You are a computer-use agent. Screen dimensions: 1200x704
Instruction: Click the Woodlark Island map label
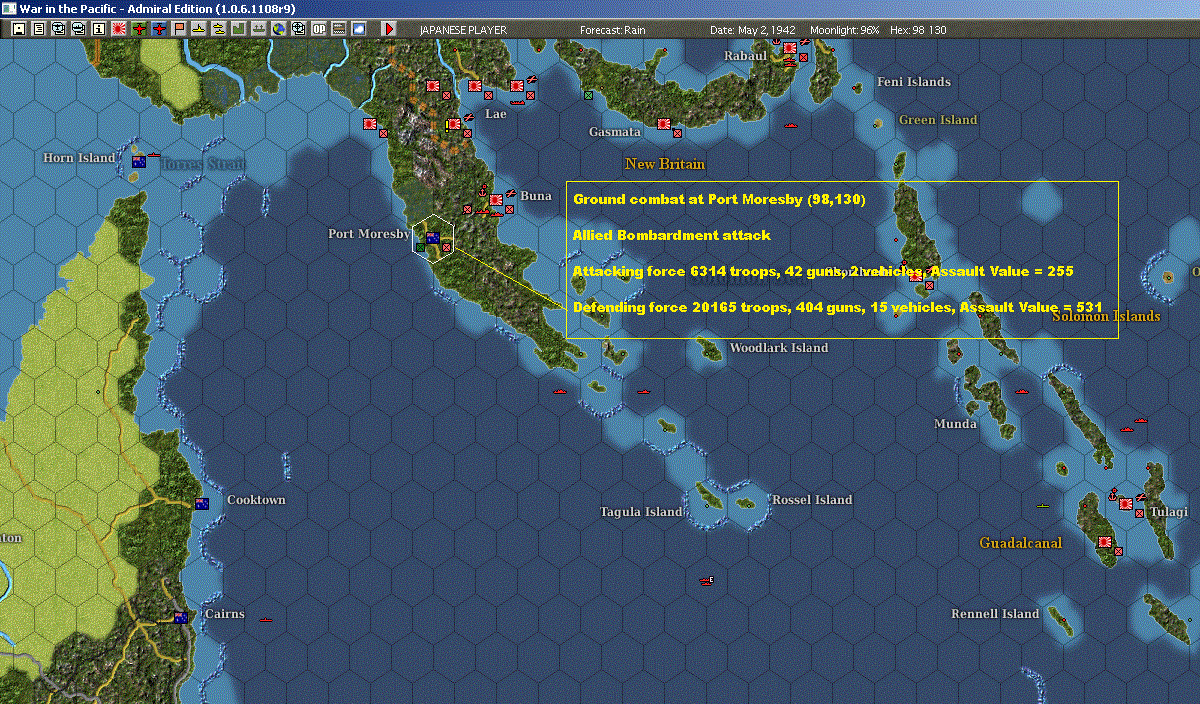pyautogui.click(x=779, y=348)
